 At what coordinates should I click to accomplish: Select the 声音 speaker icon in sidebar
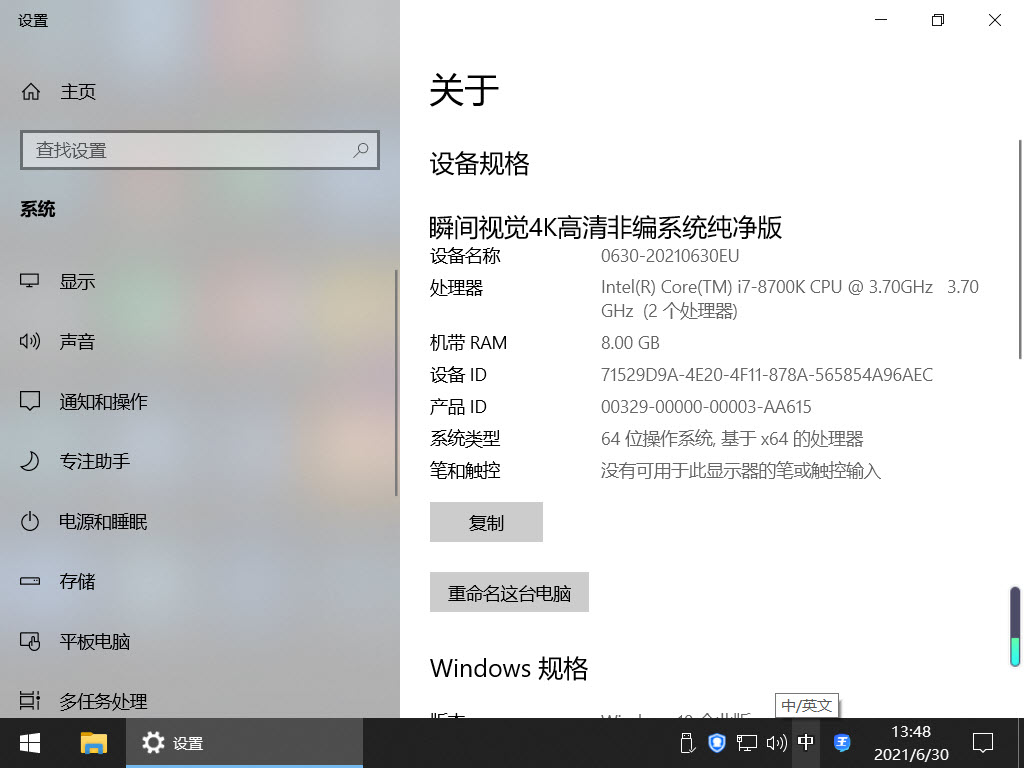(29, 341)
